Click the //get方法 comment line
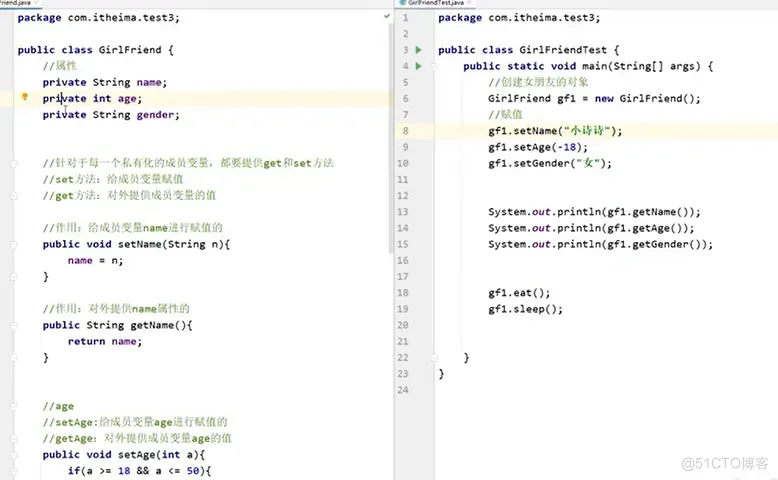778x480 pixels. coord(130,196)
